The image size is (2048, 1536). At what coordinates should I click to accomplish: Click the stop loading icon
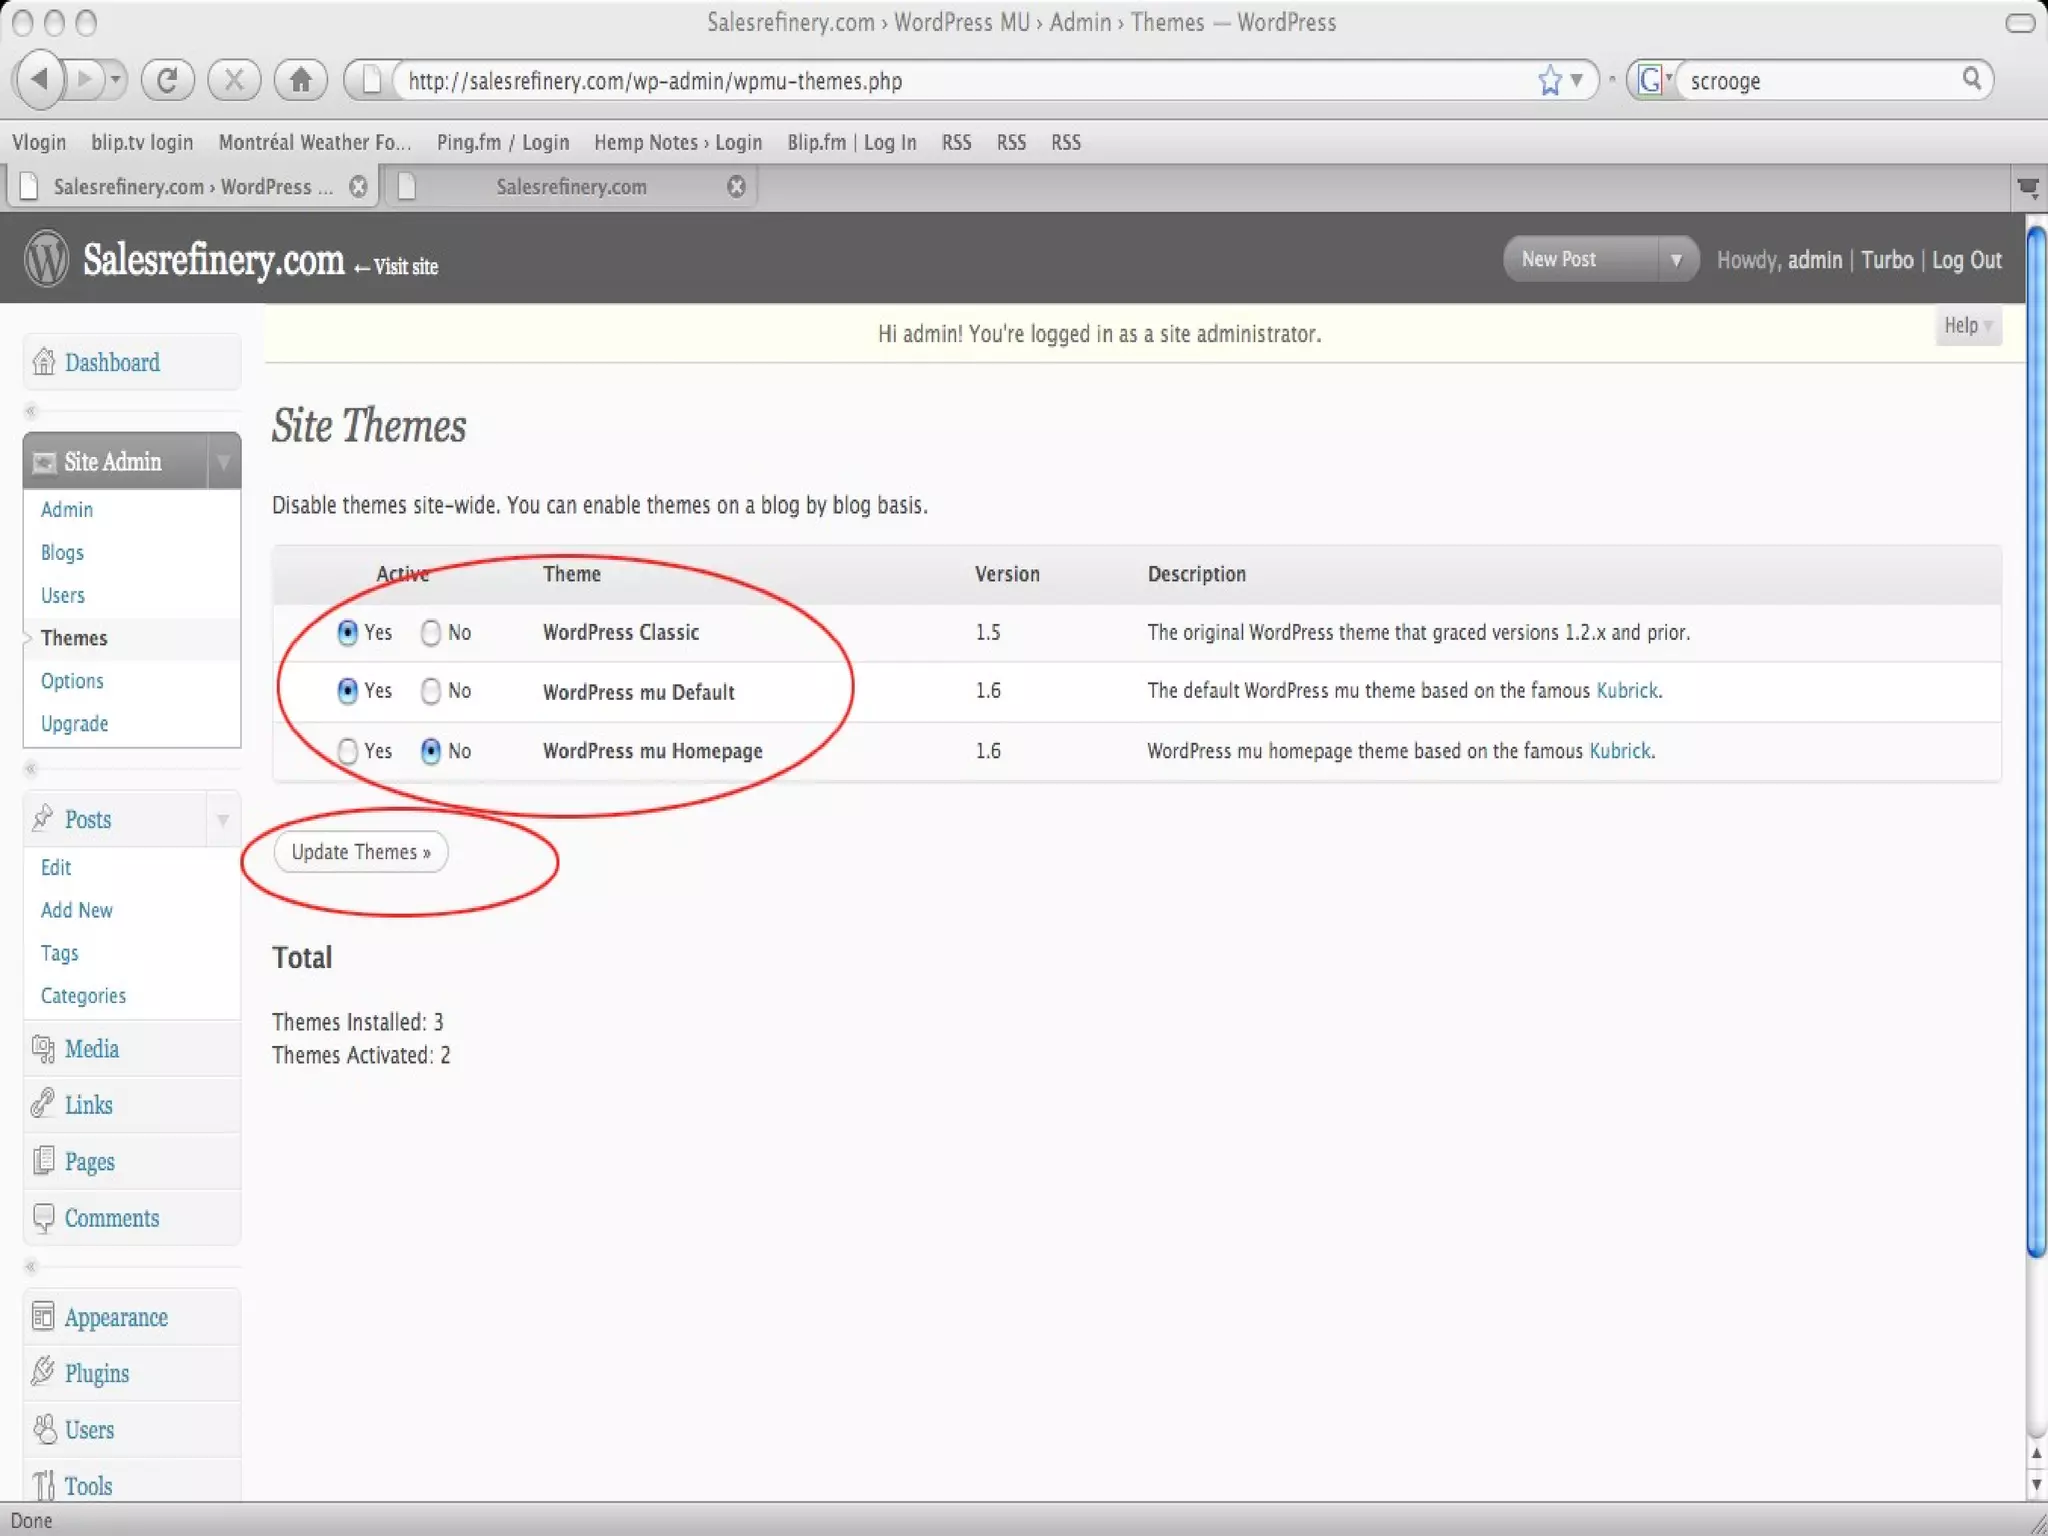point(234,80)
